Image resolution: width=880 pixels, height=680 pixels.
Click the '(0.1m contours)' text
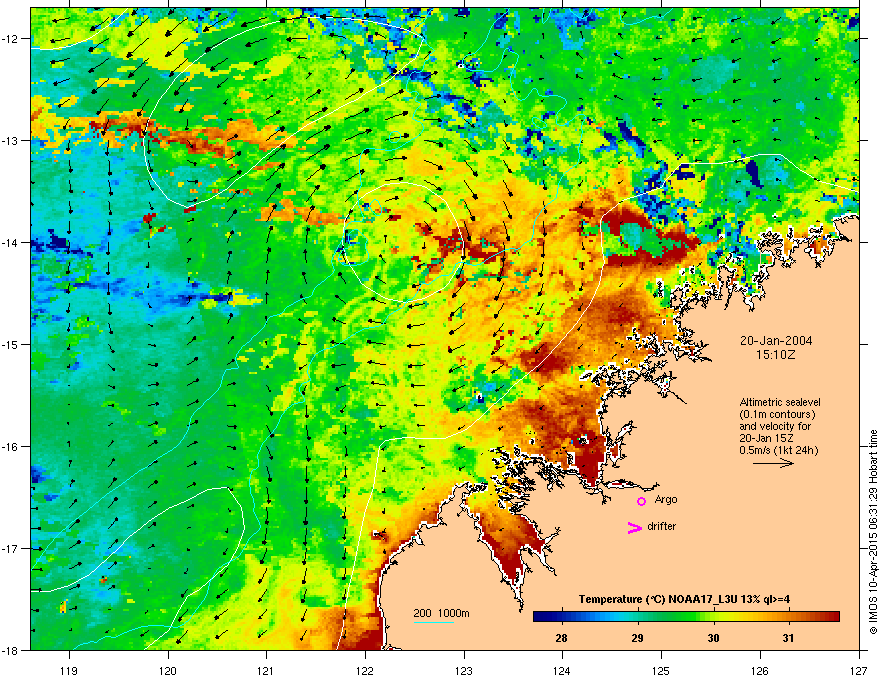777,415
